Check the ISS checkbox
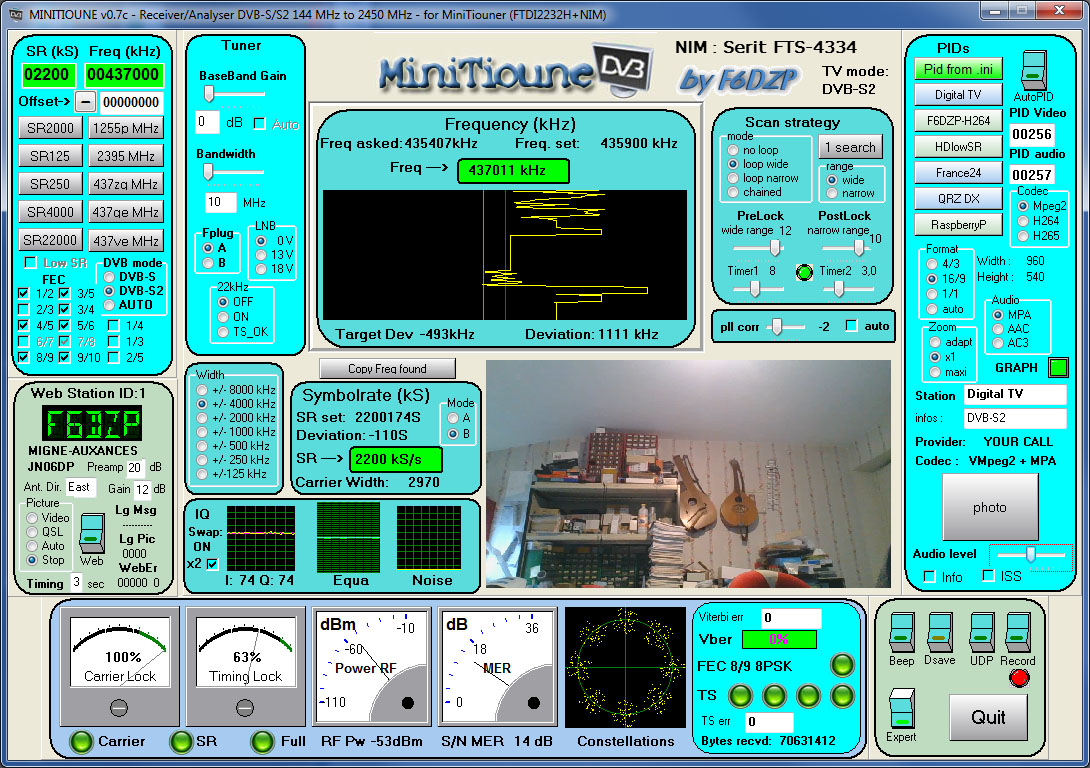Screen dimensions: 1090x768 988,575
